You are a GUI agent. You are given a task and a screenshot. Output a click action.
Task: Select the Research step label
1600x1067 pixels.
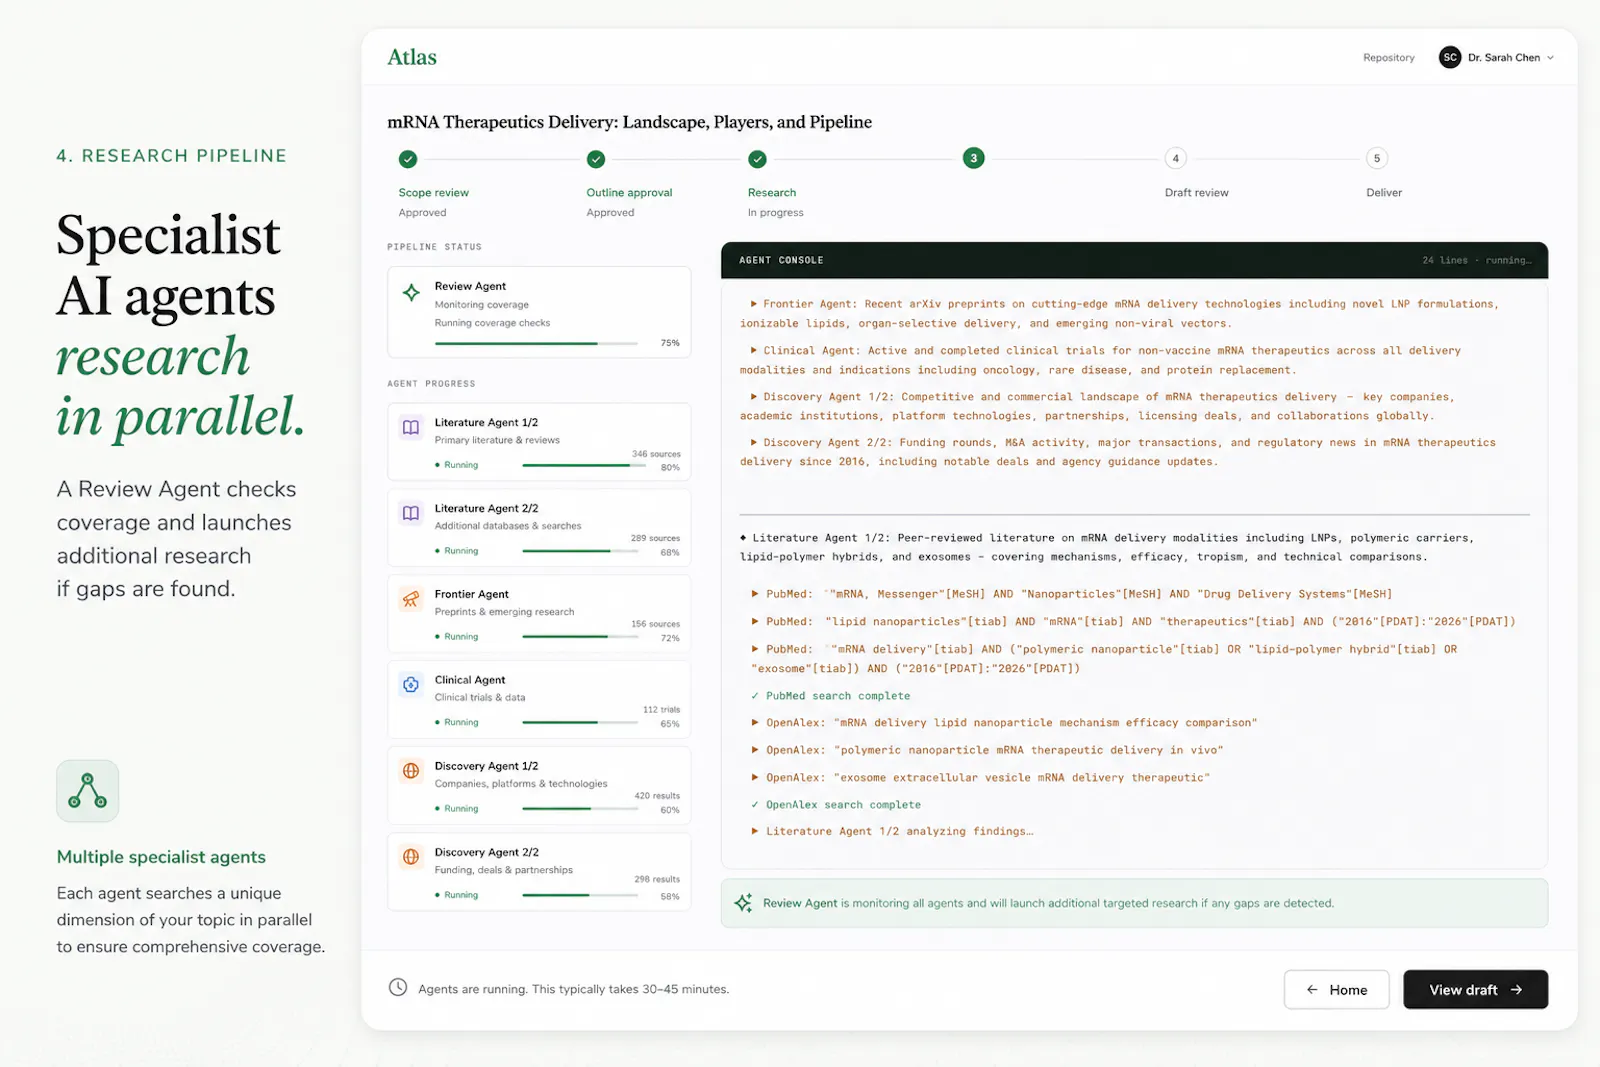click(x=772, y=193)
